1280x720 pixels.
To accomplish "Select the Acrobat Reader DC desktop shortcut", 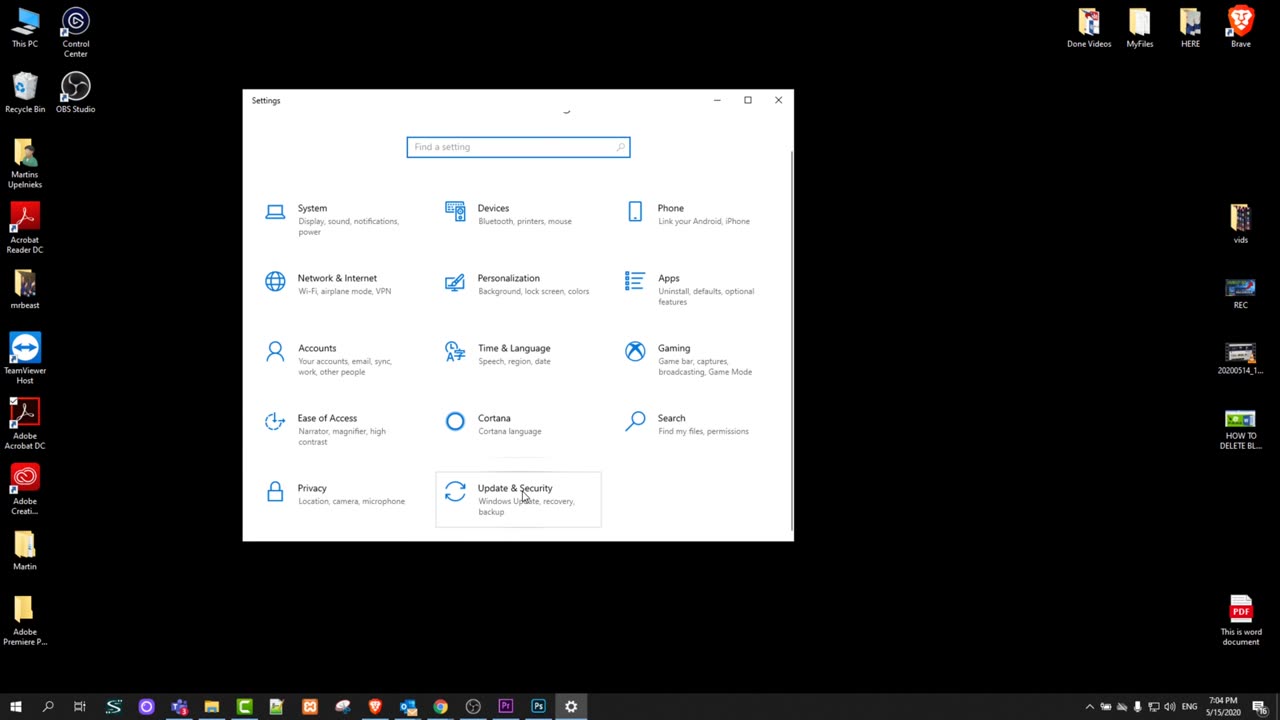I will click(25, 228).
